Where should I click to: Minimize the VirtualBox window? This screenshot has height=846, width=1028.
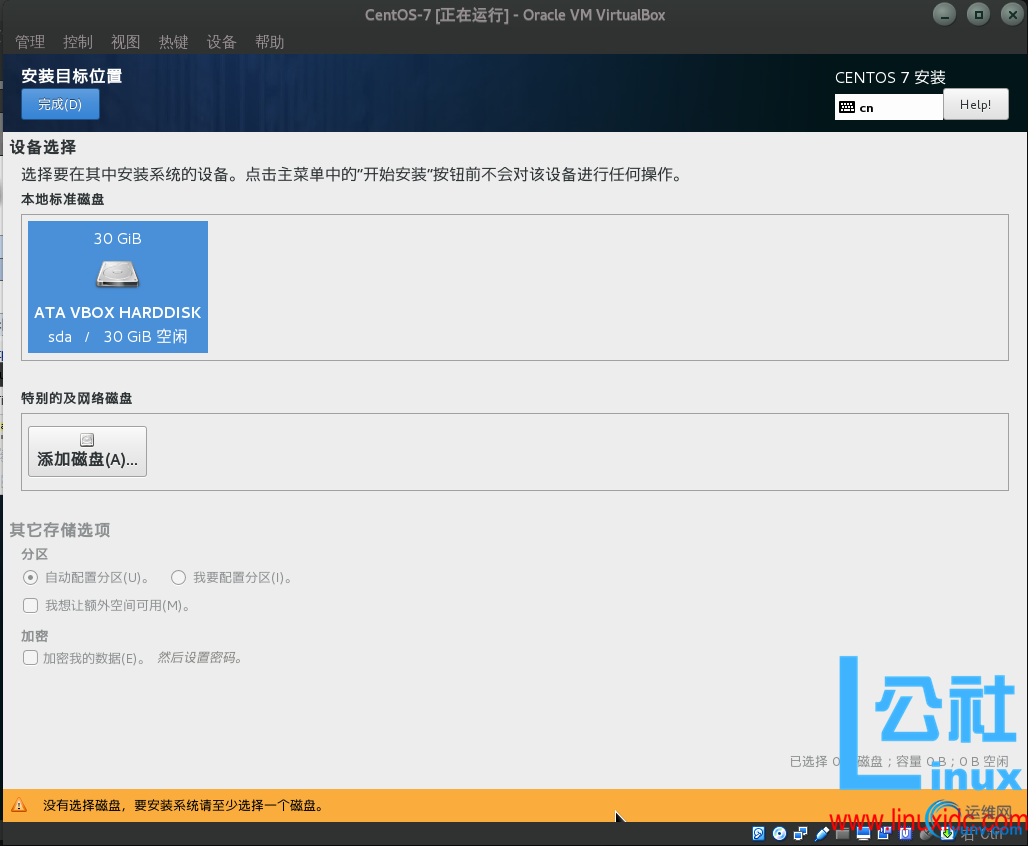(x=944, y=14)
